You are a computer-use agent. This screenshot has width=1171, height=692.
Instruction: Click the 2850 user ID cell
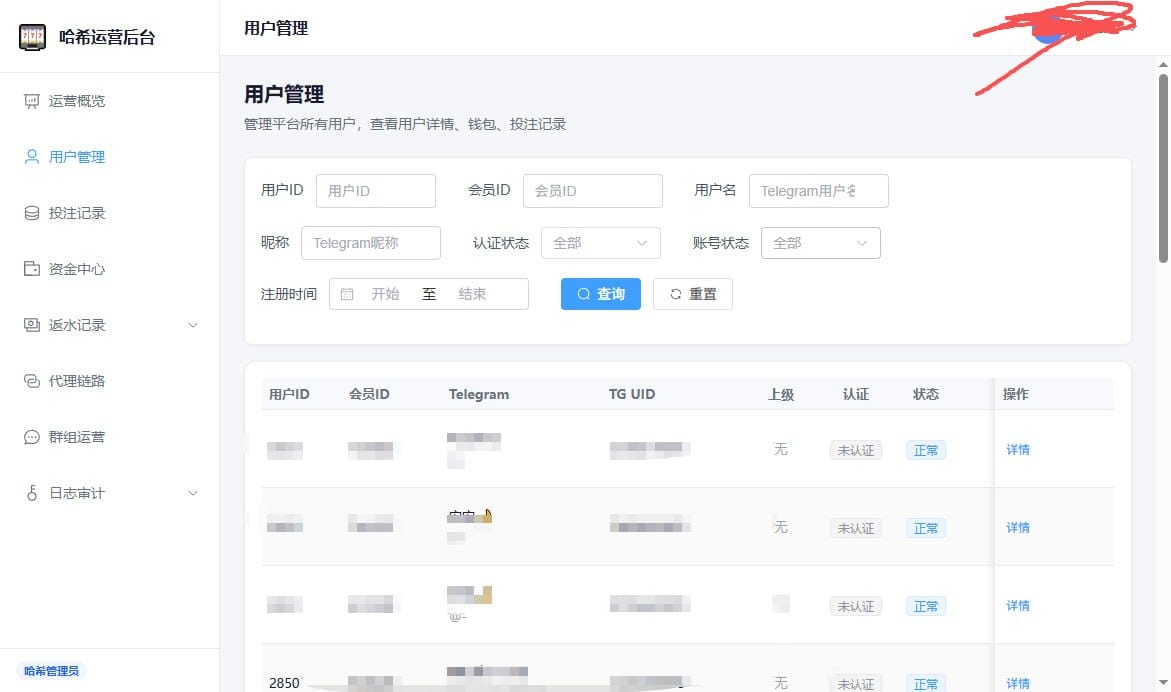[284, 683]
